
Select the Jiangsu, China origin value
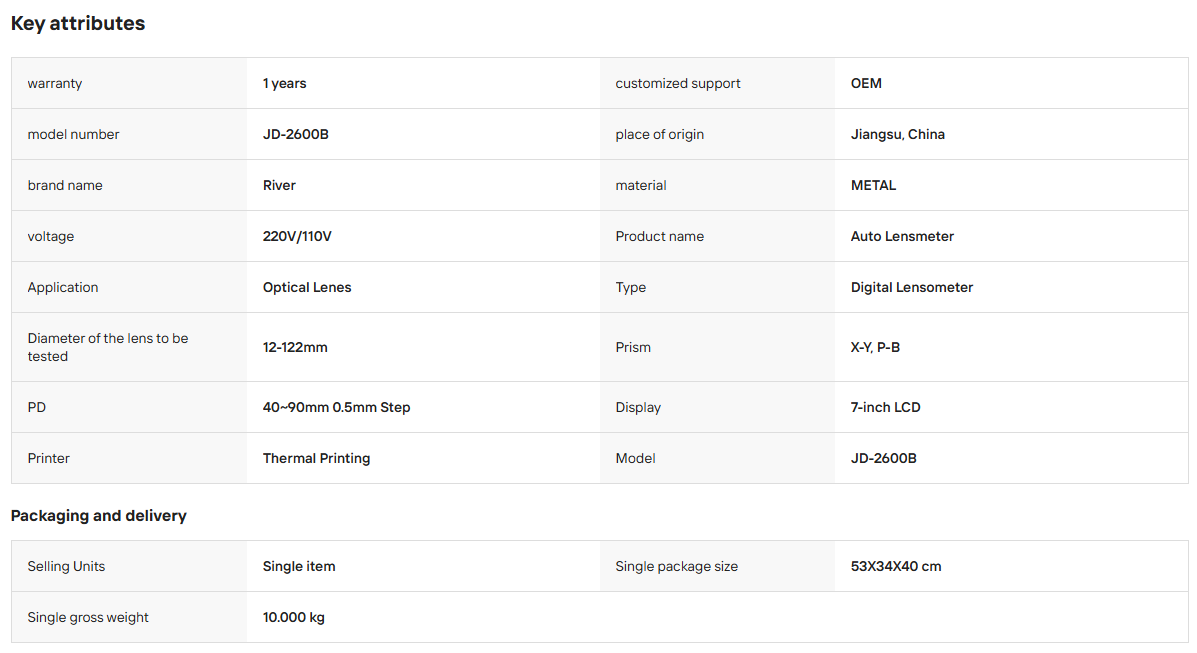click(x=898, y=134)
